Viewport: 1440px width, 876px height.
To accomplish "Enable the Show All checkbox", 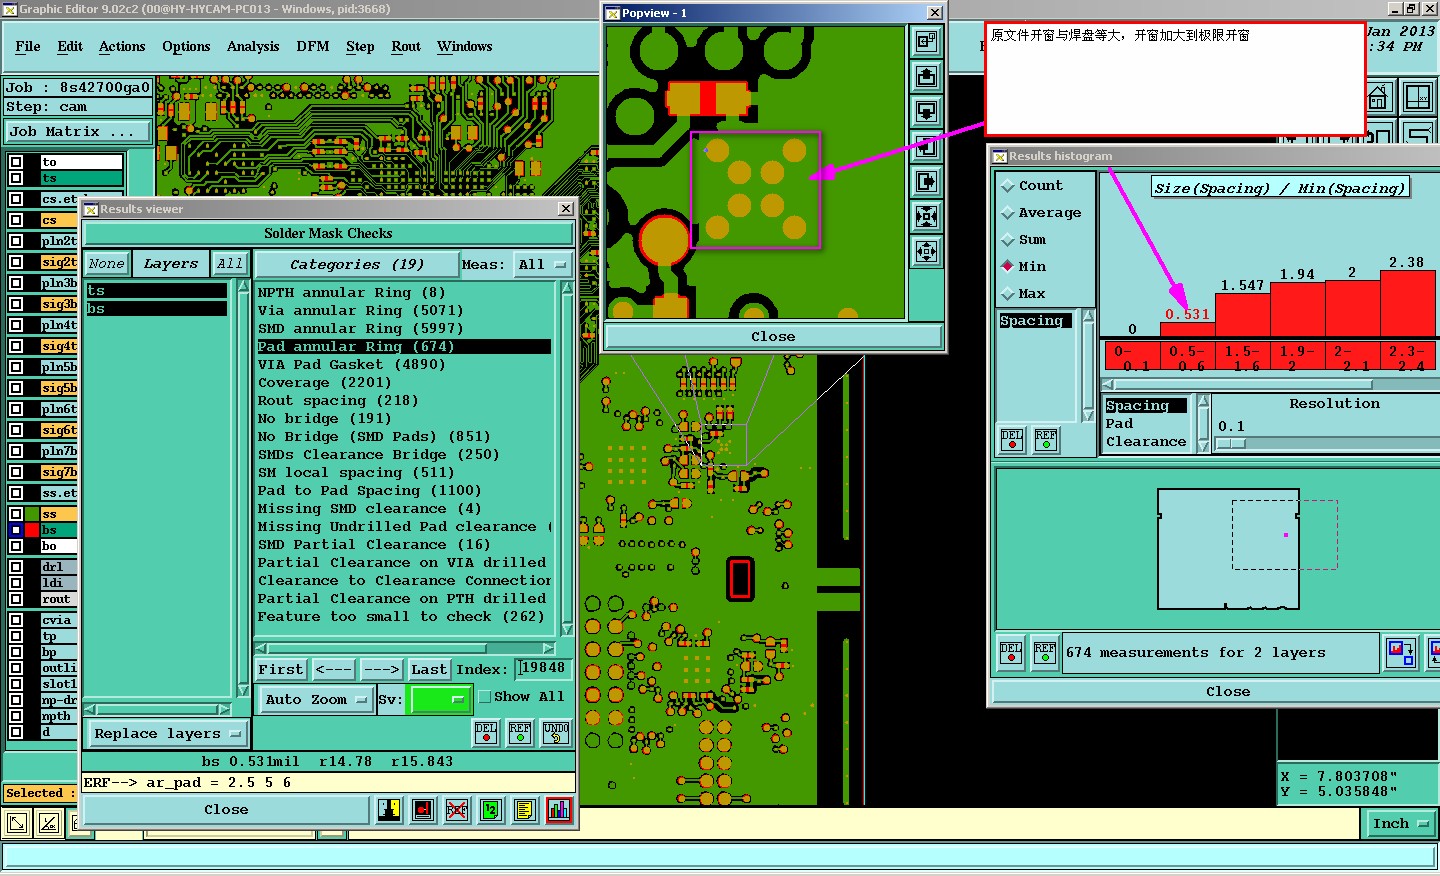I will pyautogui.click(x=485, y=697).
